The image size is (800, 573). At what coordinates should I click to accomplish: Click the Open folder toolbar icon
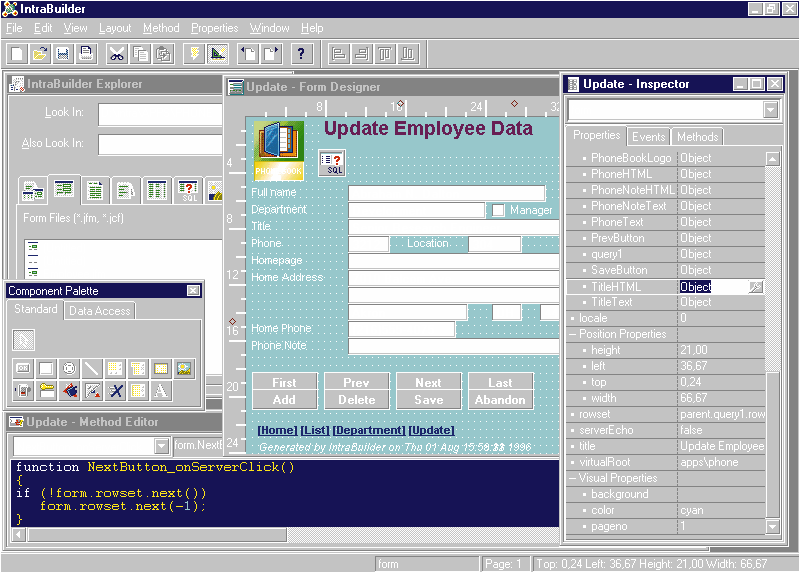click(40, 54)
